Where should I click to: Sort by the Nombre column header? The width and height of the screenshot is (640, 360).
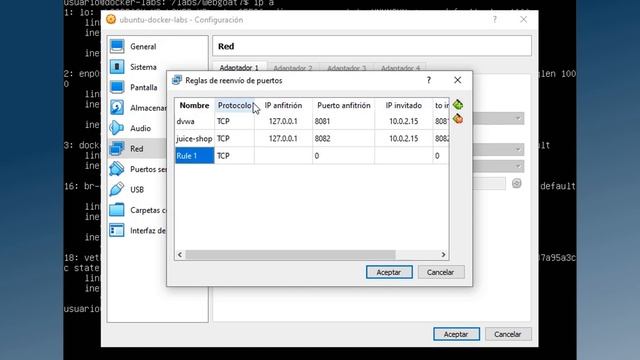point(194,105)
